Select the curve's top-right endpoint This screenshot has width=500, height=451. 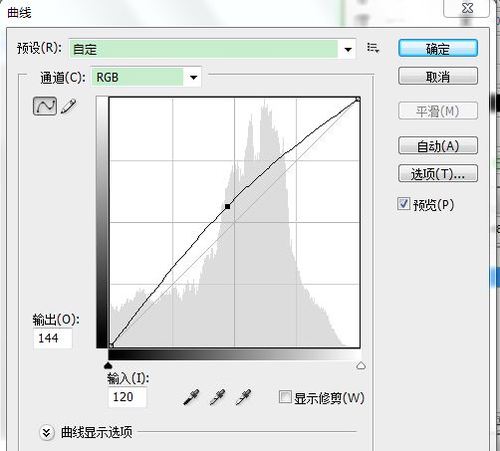click(x=357, y=99)
